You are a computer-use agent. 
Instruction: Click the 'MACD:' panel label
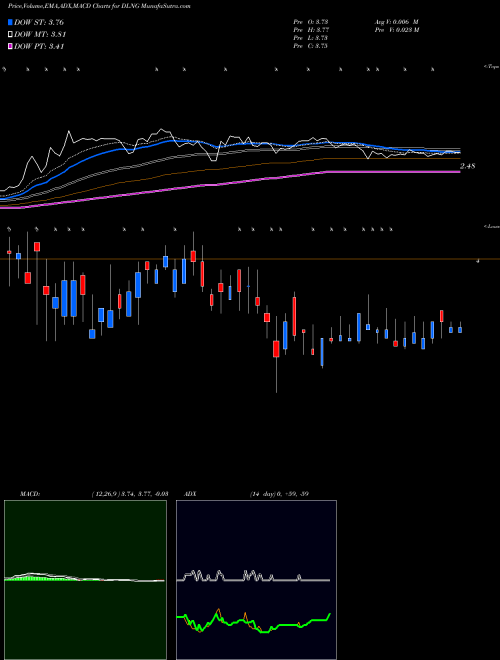coord(29,494)
